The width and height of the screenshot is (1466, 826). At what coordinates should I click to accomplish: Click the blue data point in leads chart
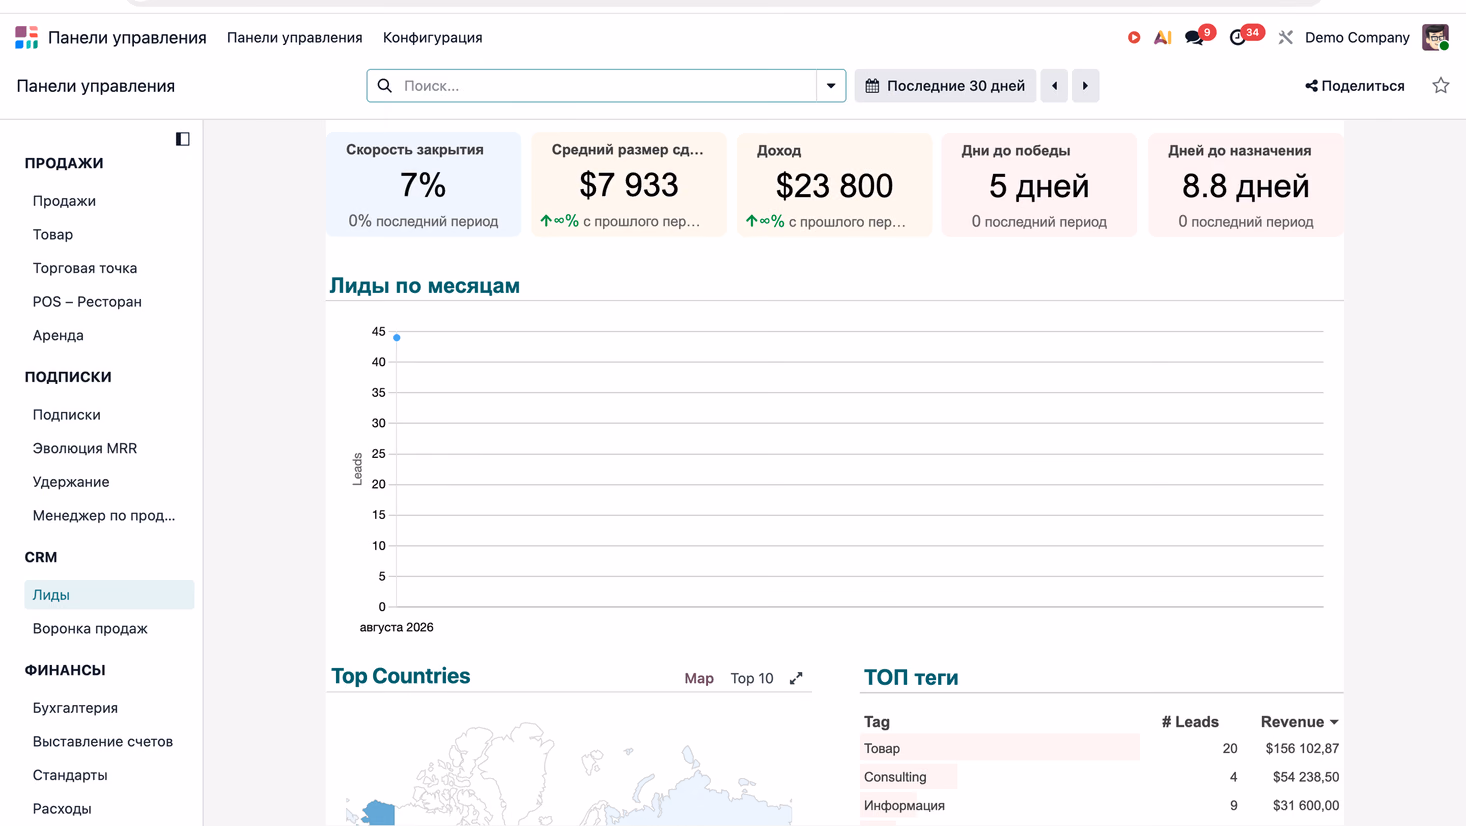pyautogui.click(x=397, y=338)
